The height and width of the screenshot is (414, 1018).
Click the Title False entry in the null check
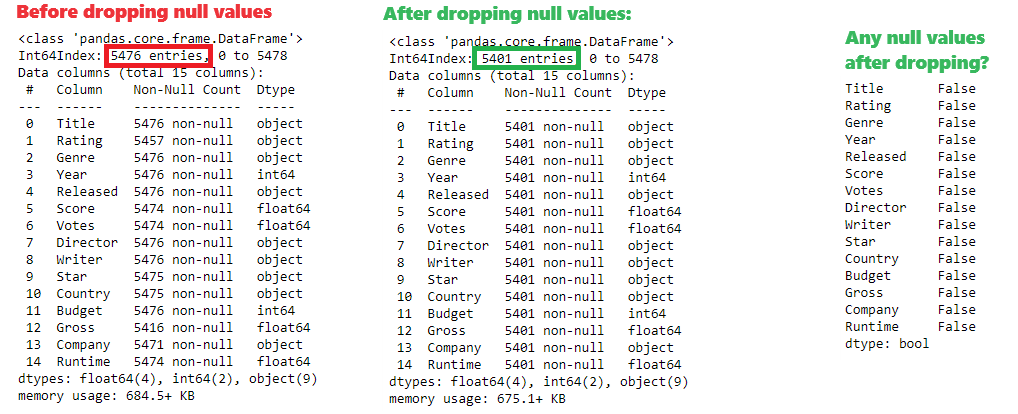(x=910, y=89)
